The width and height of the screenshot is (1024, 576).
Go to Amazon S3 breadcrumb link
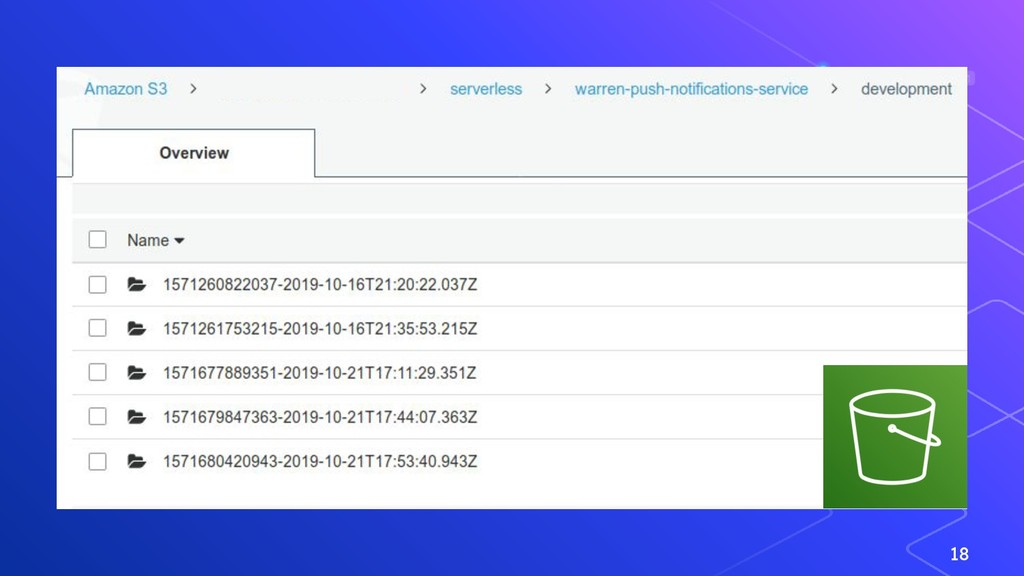pyautogui.click(x=125, y=89)
